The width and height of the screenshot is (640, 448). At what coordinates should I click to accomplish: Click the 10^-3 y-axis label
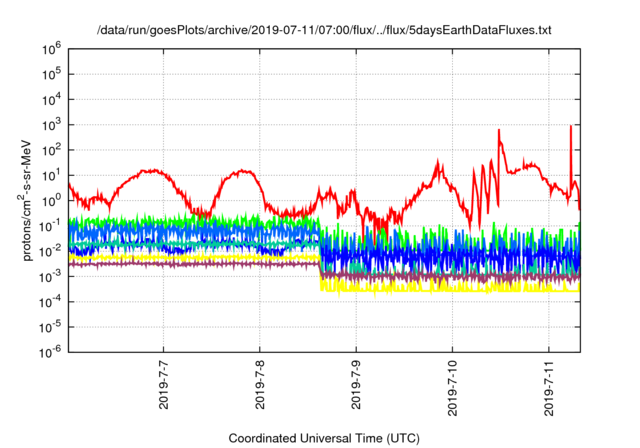coord(50,277)
